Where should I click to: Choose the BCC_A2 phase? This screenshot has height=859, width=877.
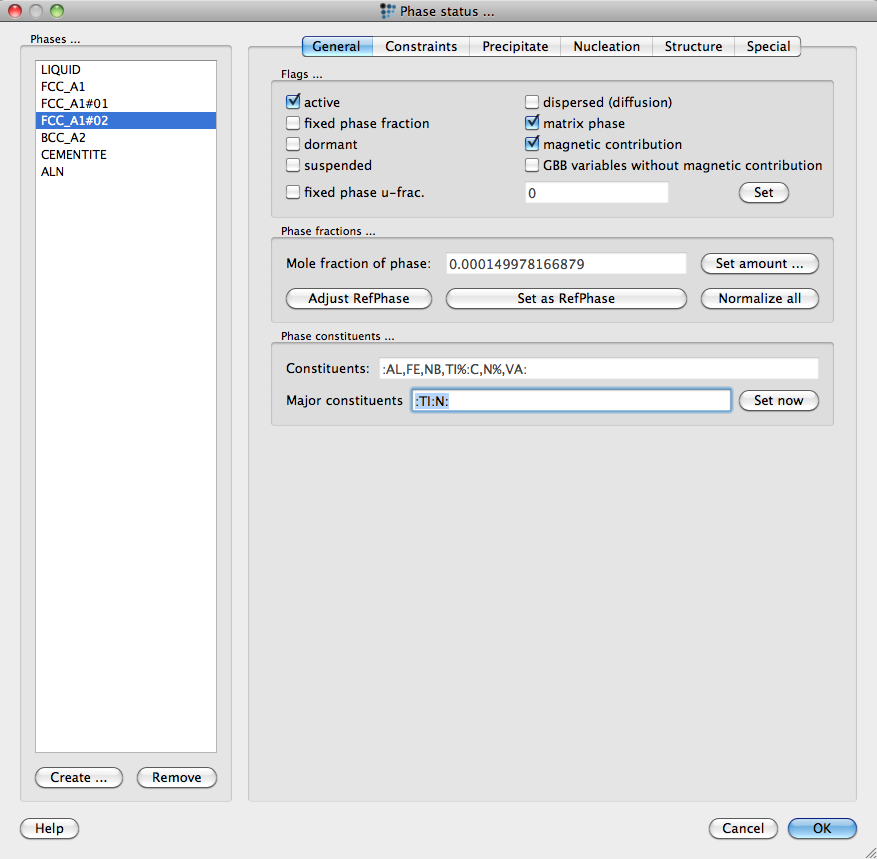point(63,138)
